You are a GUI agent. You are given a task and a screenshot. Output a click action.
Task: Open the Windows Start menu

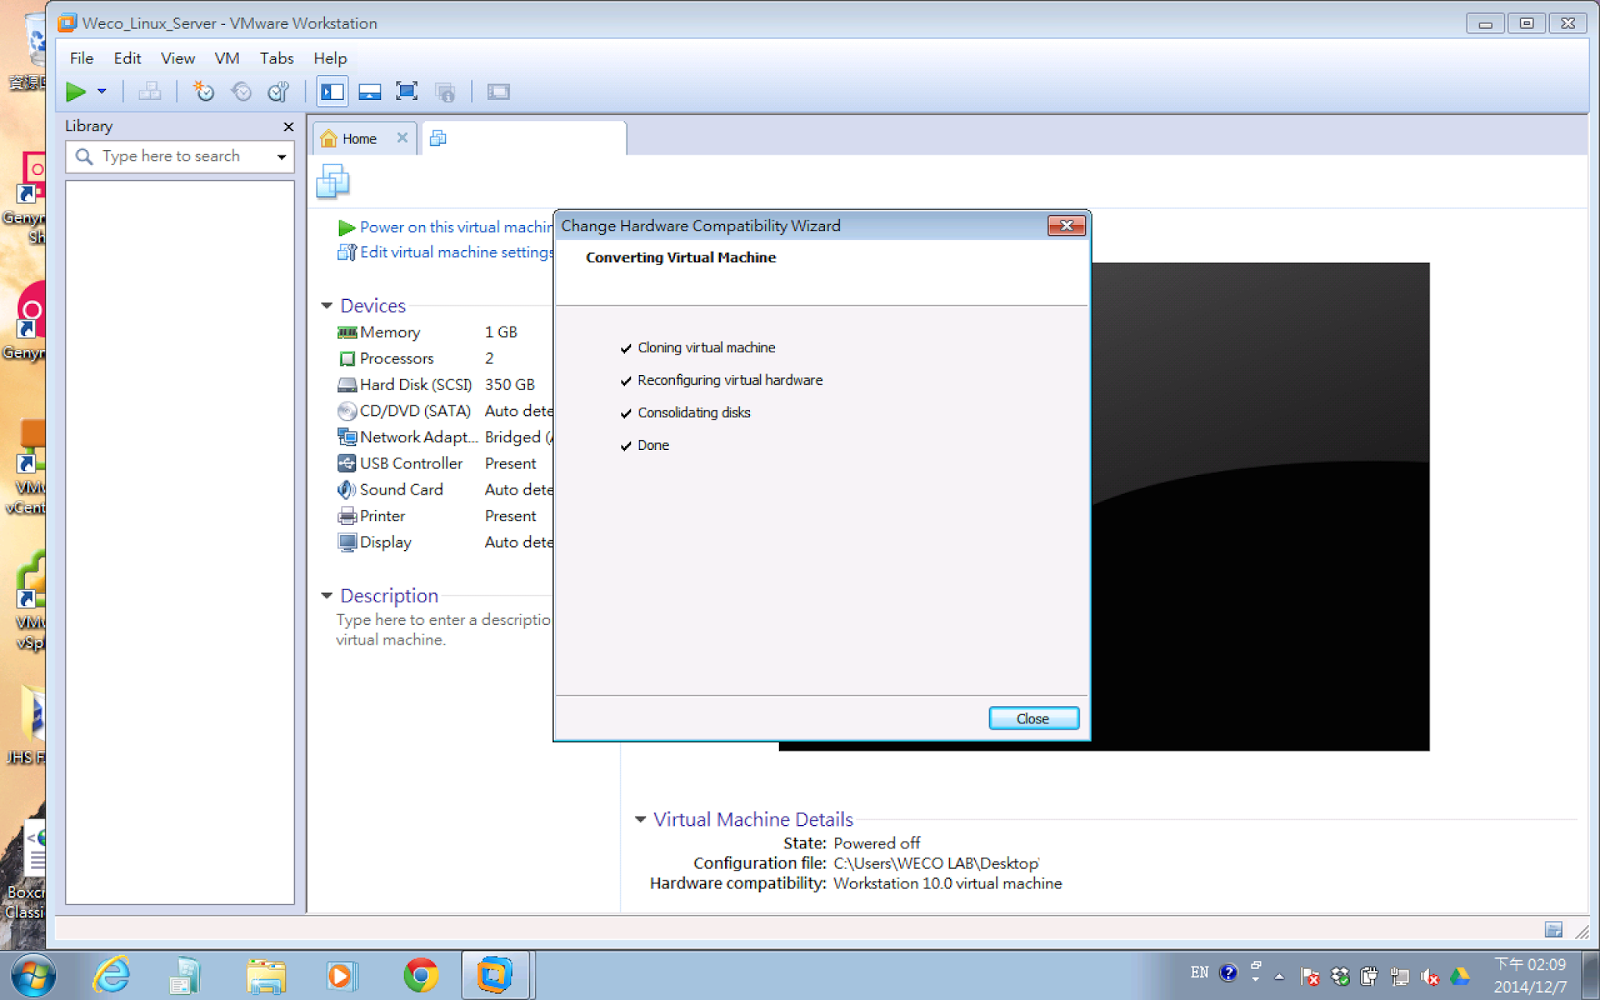[32, 975]
